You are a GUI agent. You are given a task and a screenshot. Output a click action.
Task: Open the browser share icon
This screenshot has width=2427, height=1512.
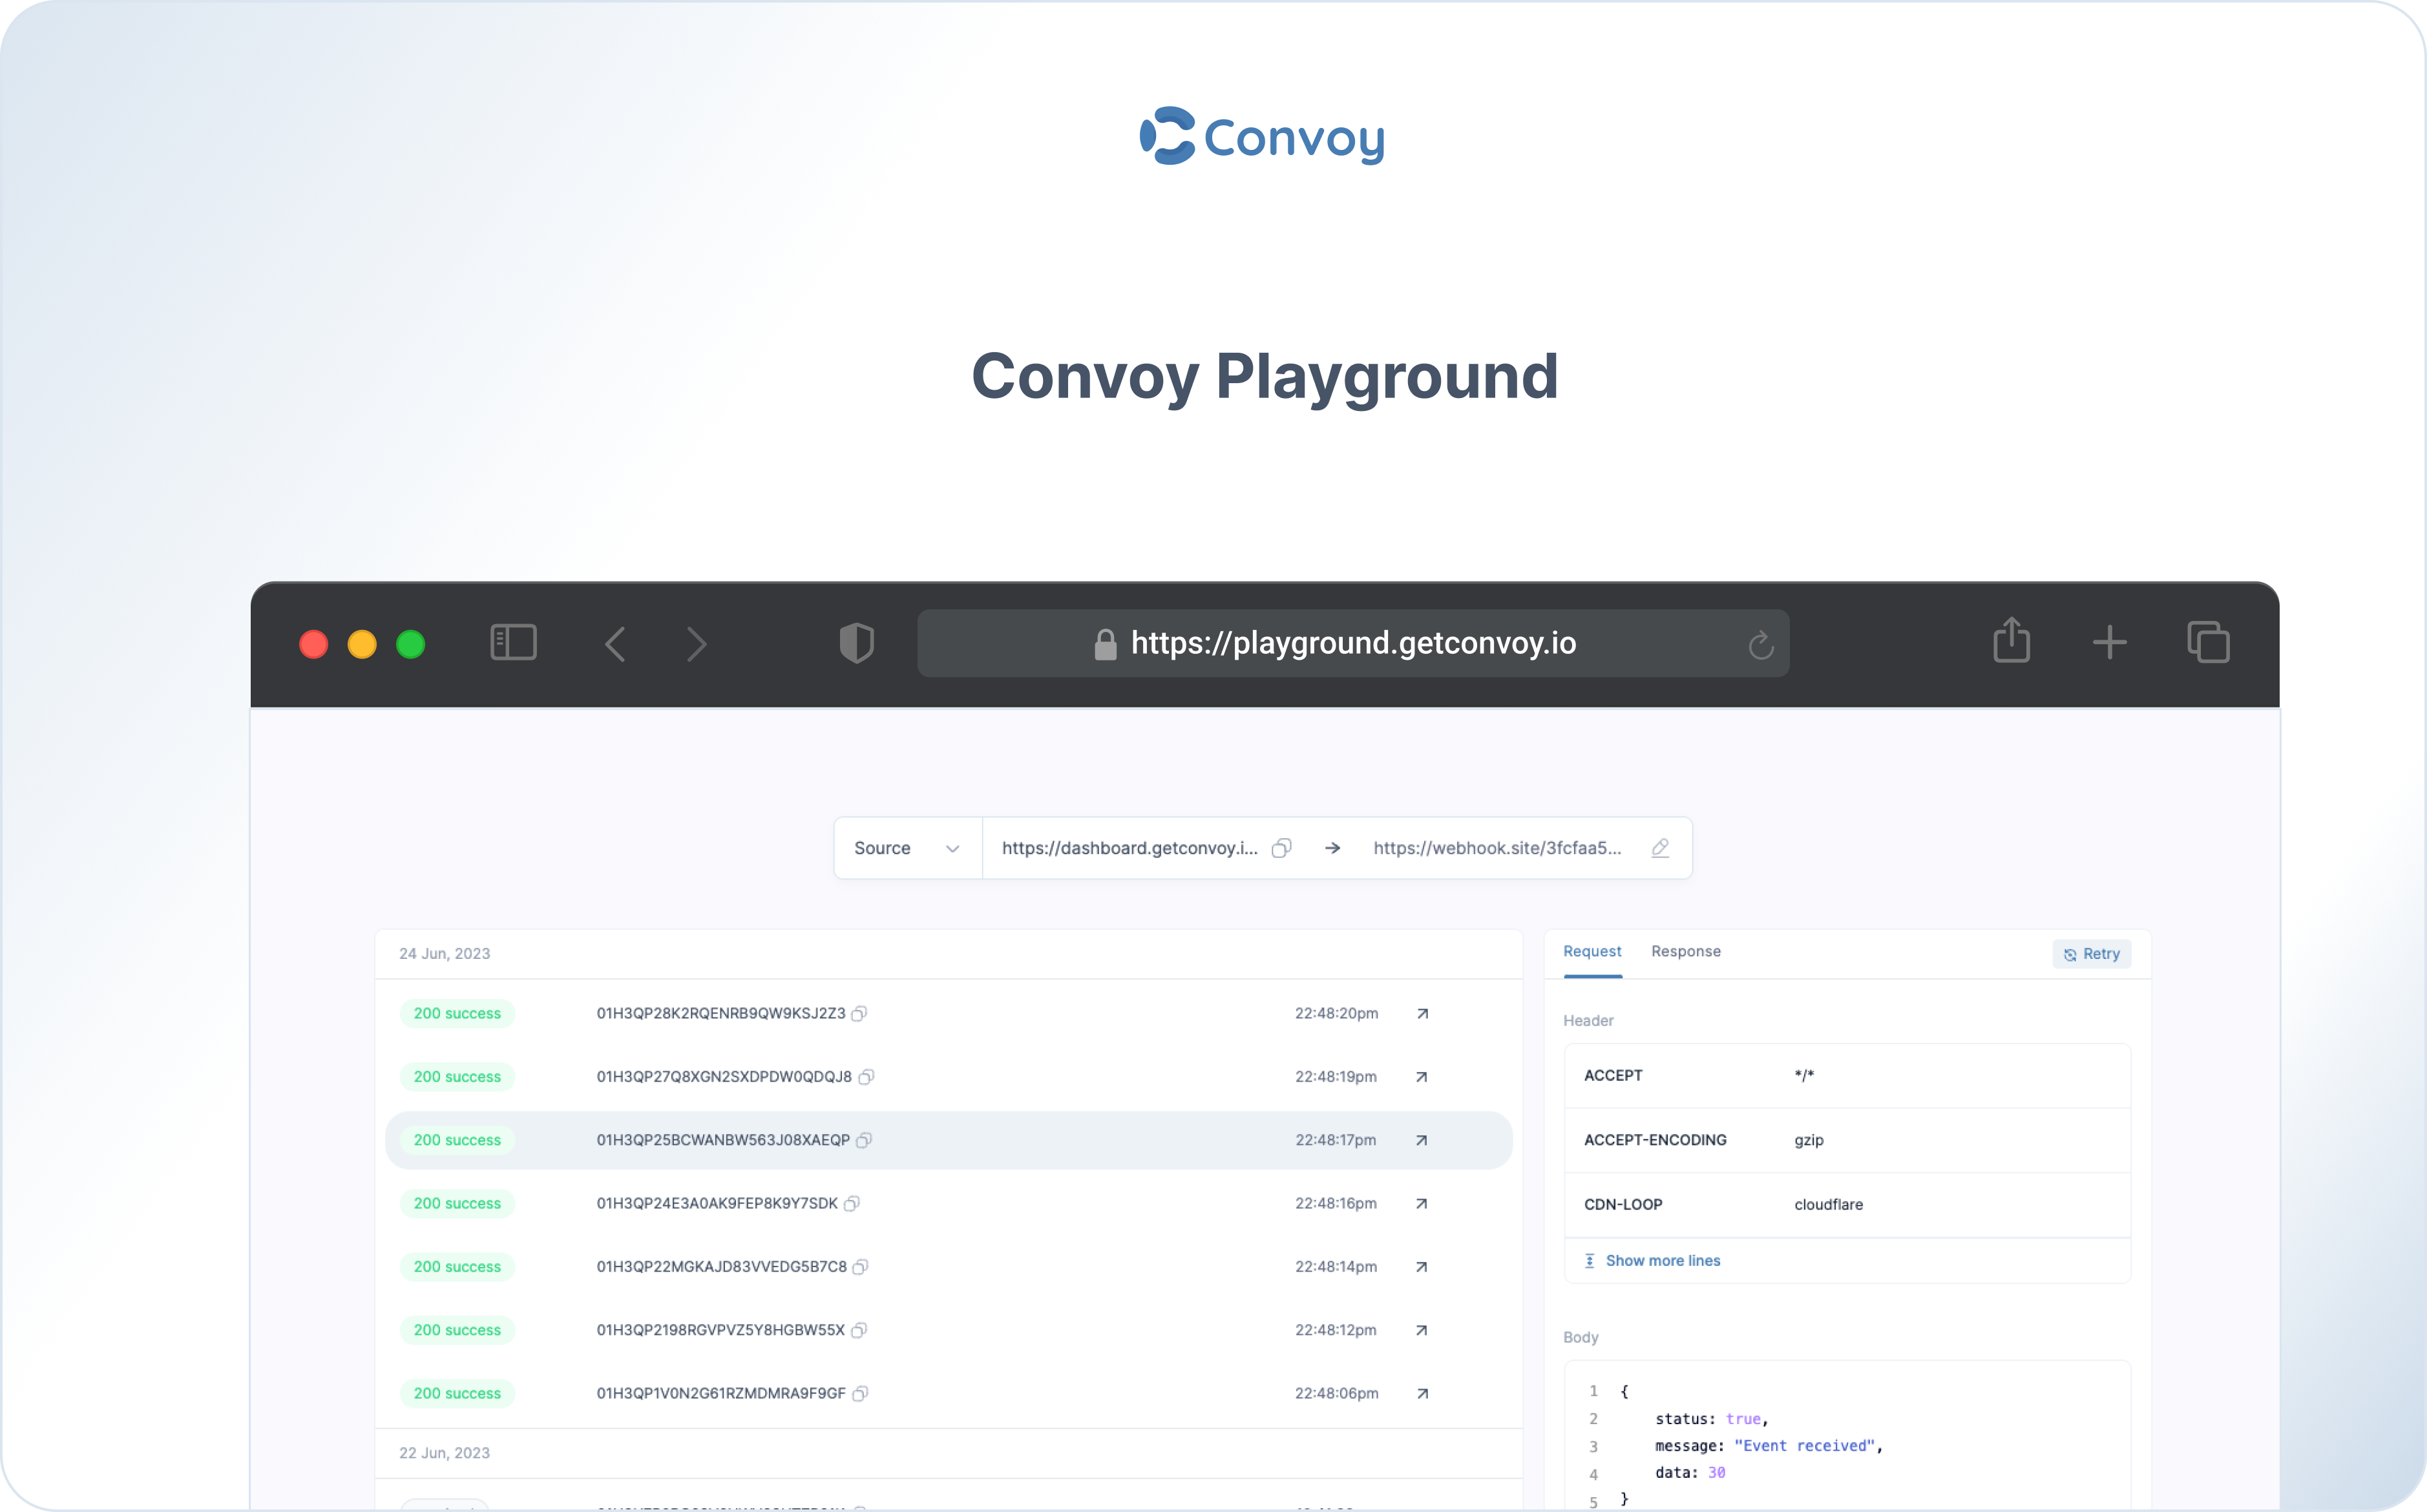(x=2011, y=640)
